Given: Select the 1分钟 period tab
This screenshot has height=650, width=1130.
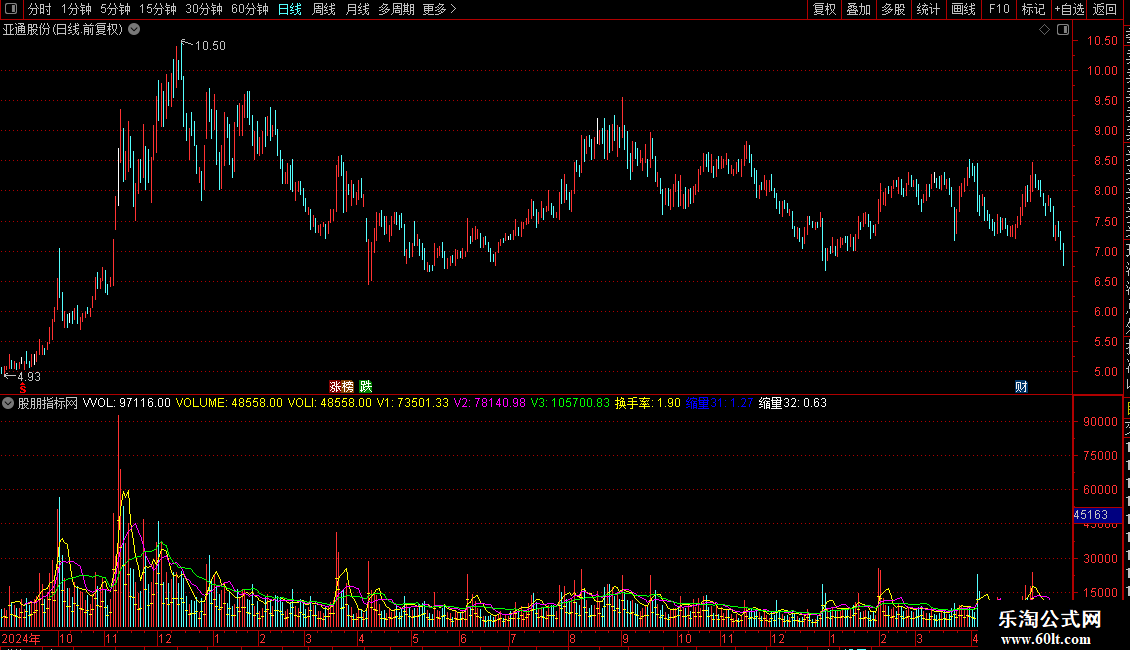Looking at the screenshot, I should click(x=76, y=9).
